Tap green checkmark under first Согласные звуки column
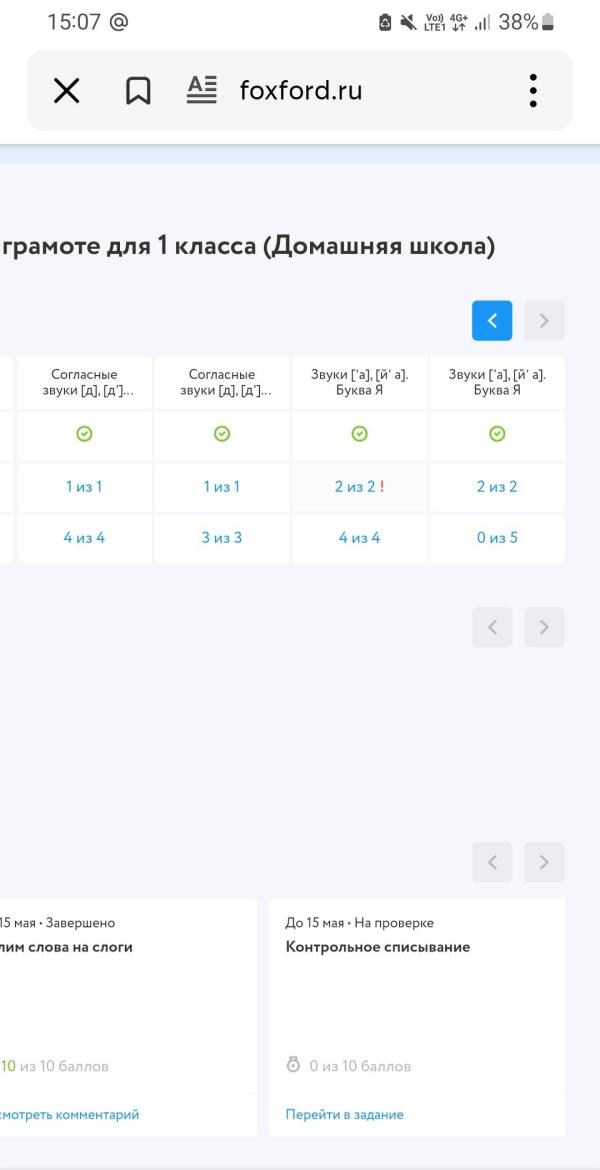This screenshot has height=1170, width=600. [x=85, y=435]
